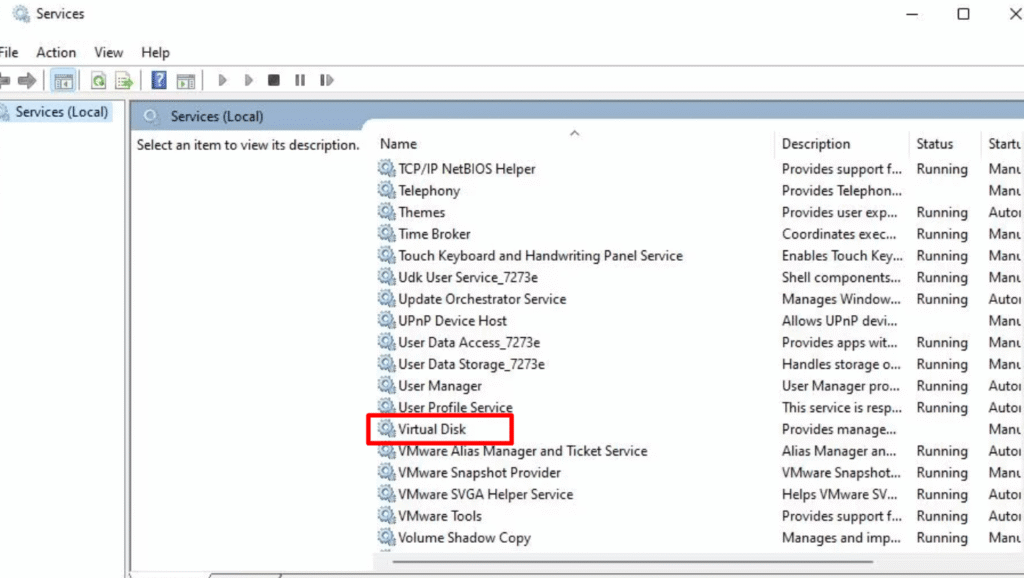Select Services (Local) in left tree
This screenshot has width=1024, height=578.
click(61, 112)
